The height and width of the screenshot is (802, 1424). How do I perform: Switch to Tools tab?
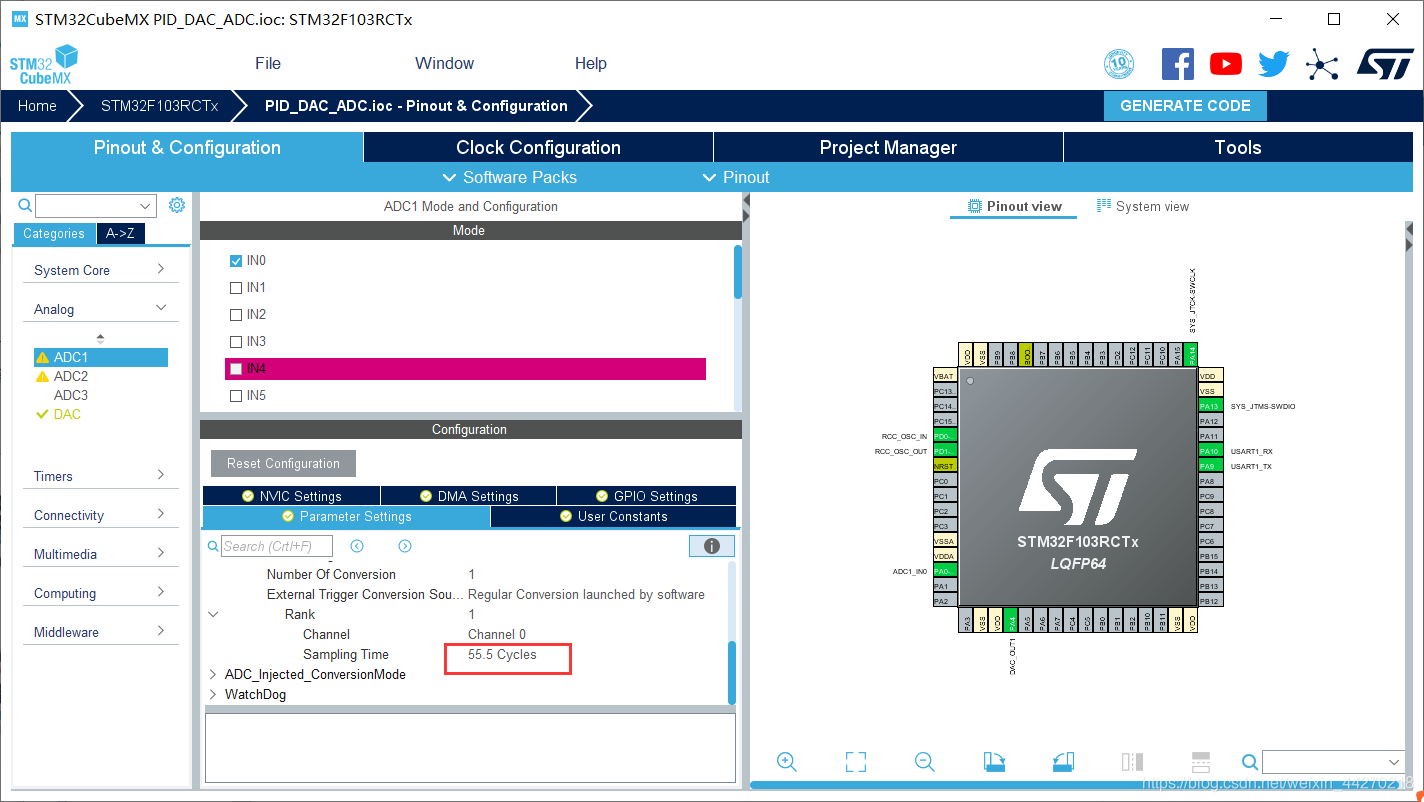coord(1238,147)
